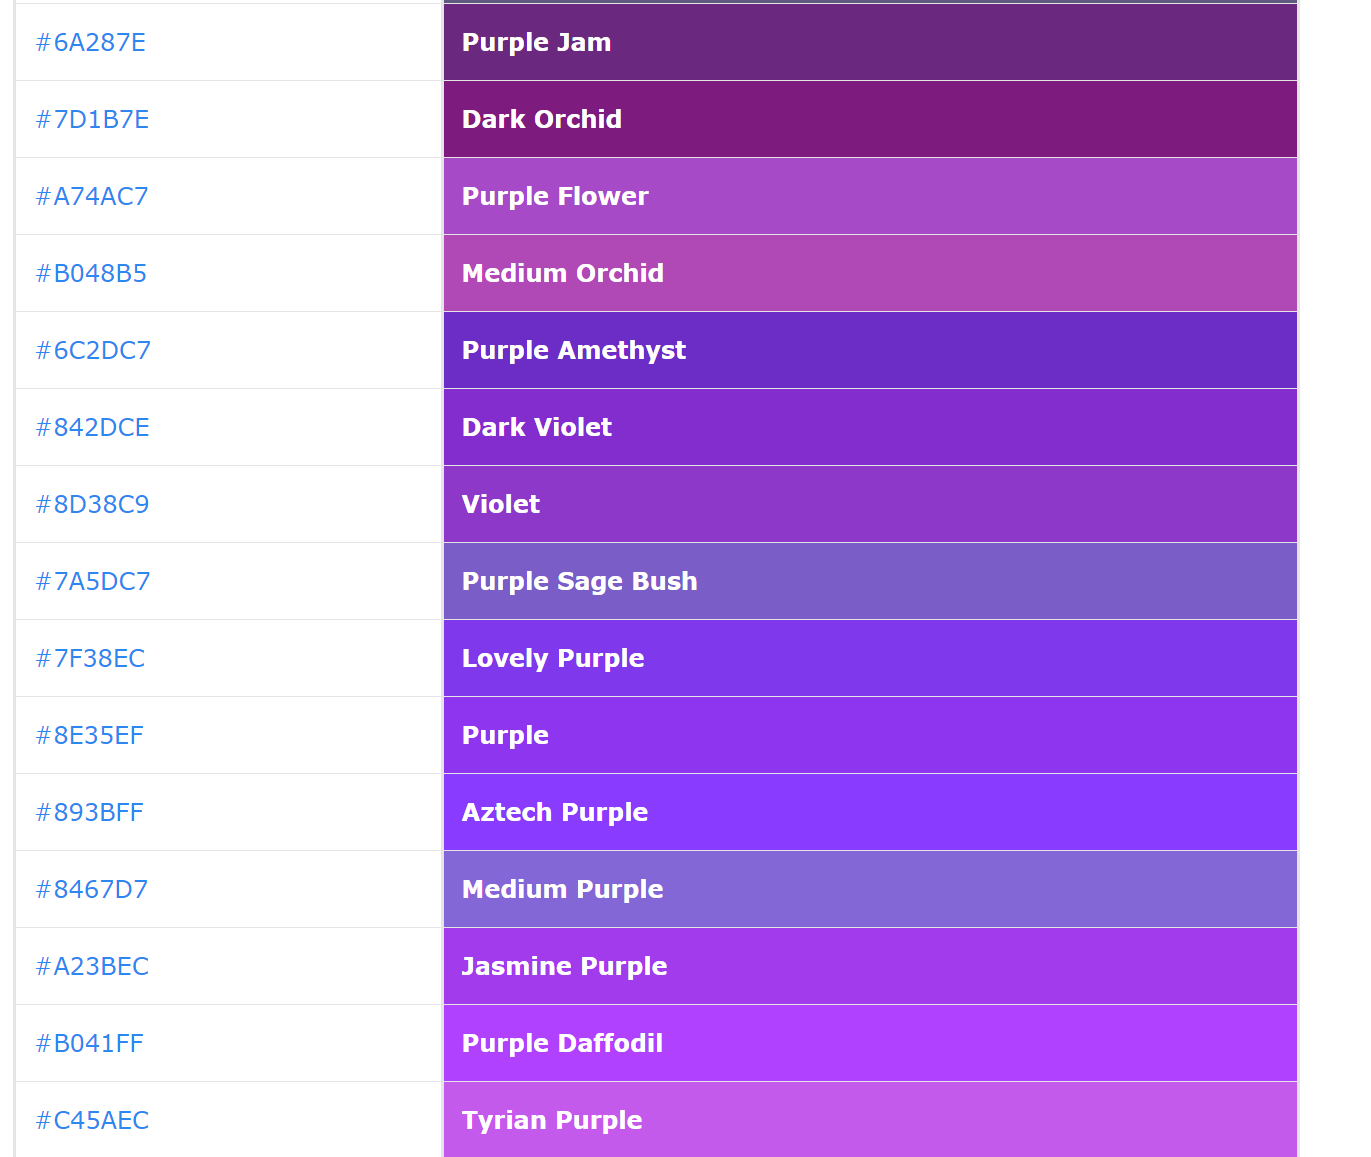Click the #8D38C9 Violet hex code
The image size is (1371, 1157).
point(93,505)
